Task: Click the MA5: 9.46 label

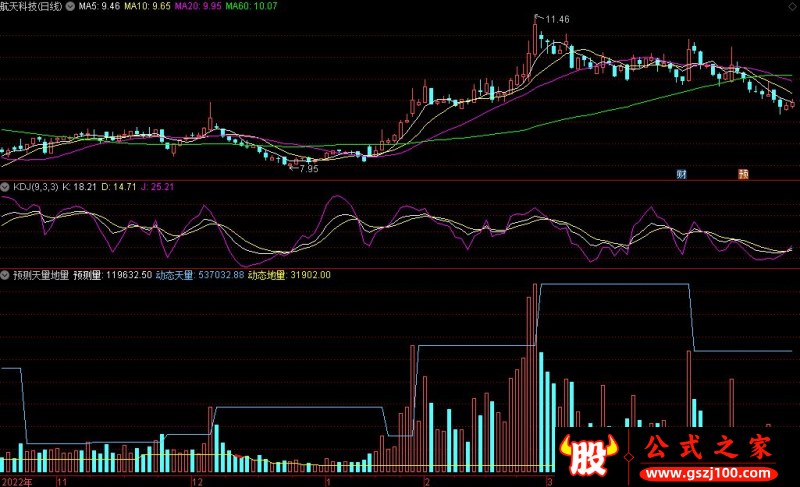Action: 99,7
